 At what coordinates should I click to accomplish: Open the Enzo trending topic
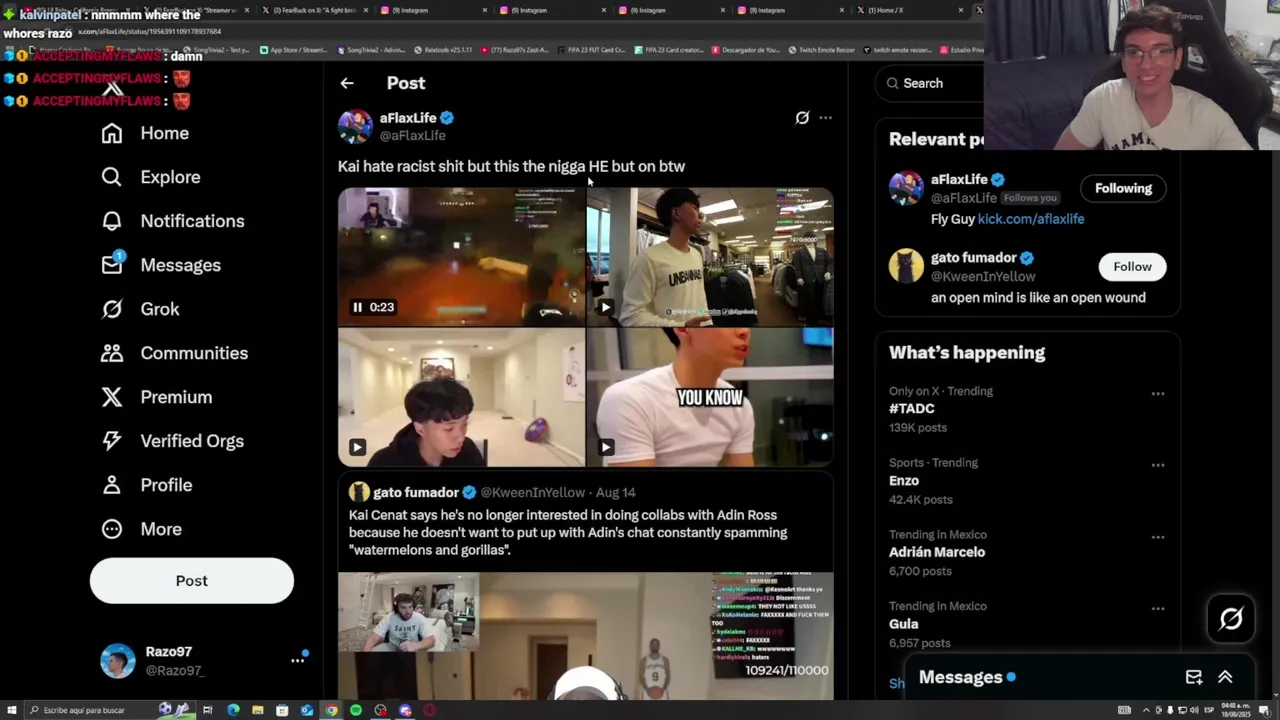click(x=904, y=480)
